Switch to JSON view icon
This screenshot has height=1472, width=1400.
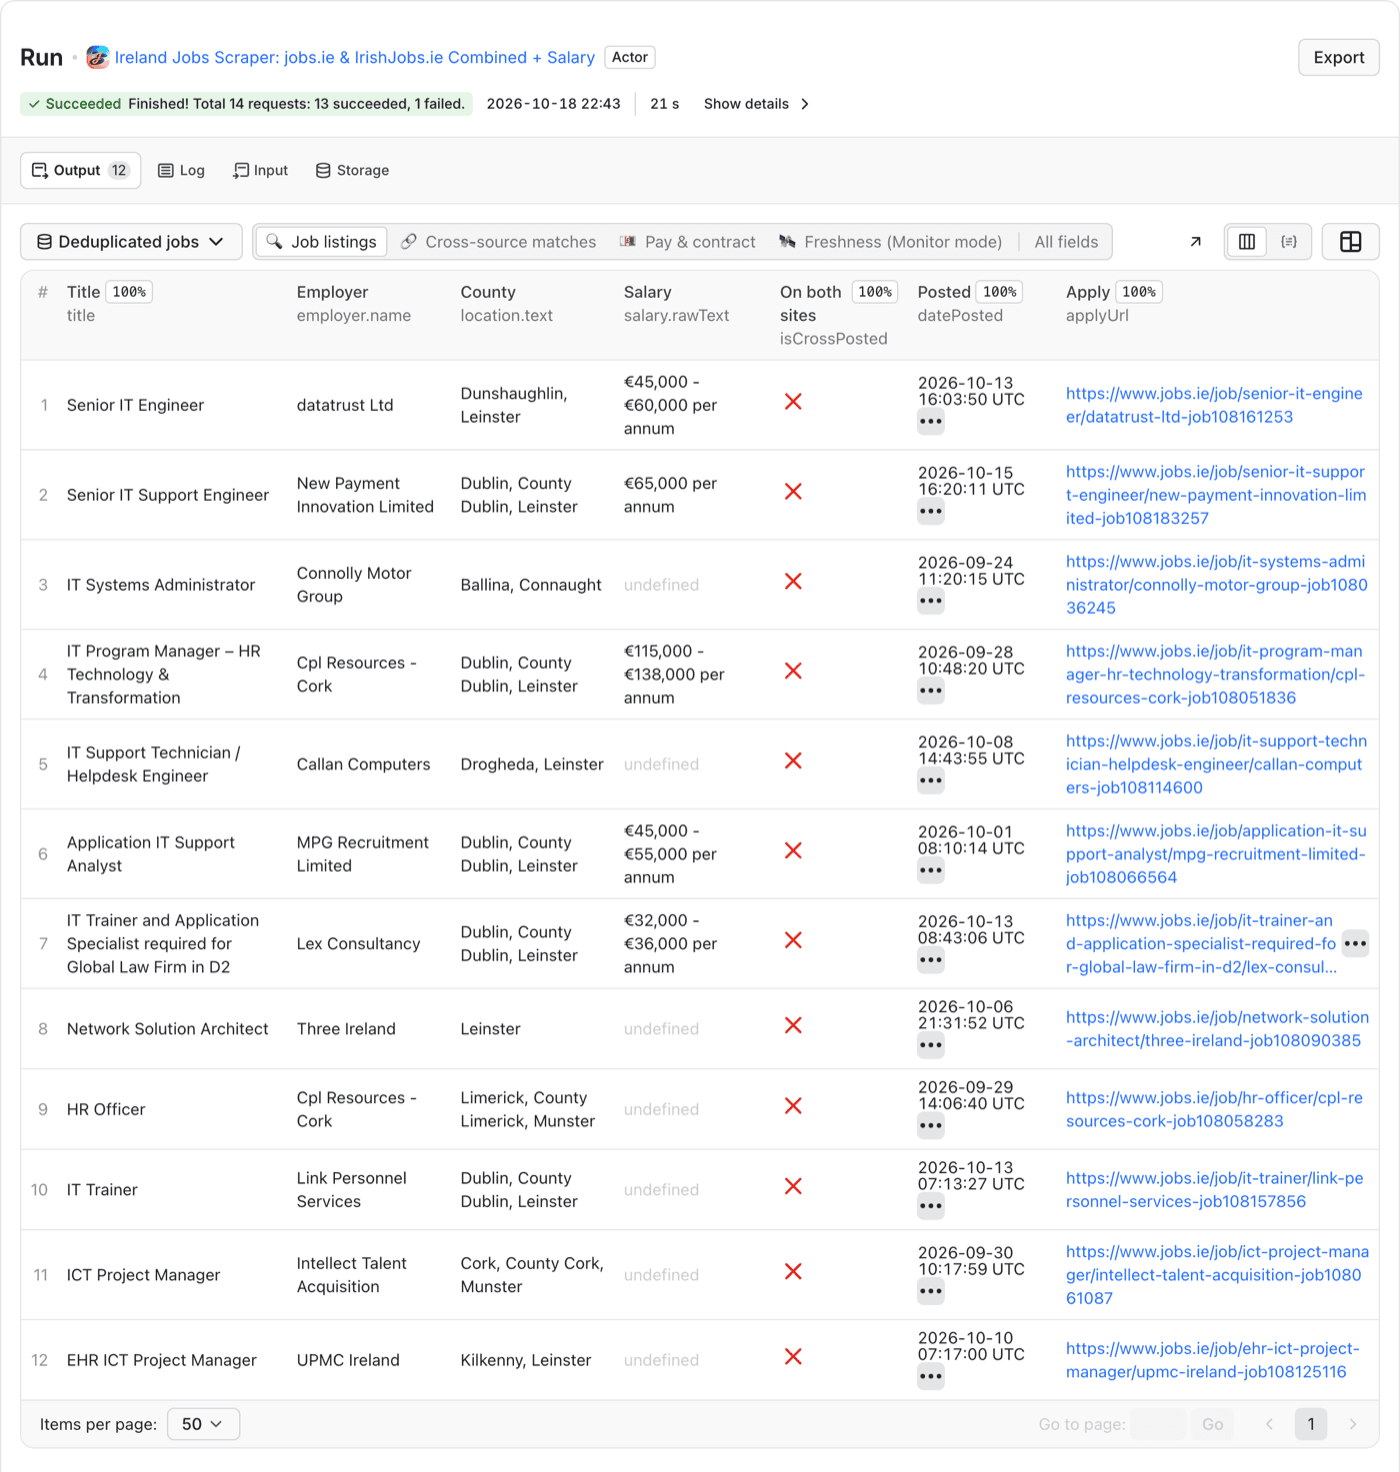point(1289,242)
